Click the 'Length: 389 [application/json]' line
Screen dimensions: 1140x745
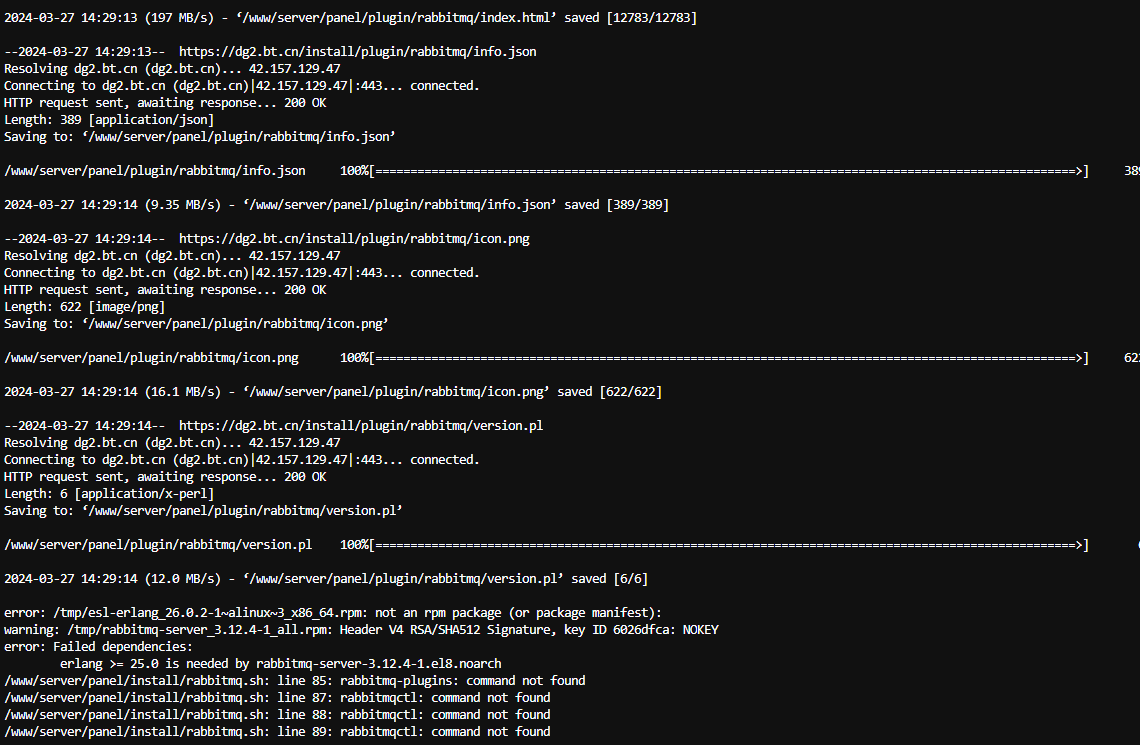pos(109,119)
